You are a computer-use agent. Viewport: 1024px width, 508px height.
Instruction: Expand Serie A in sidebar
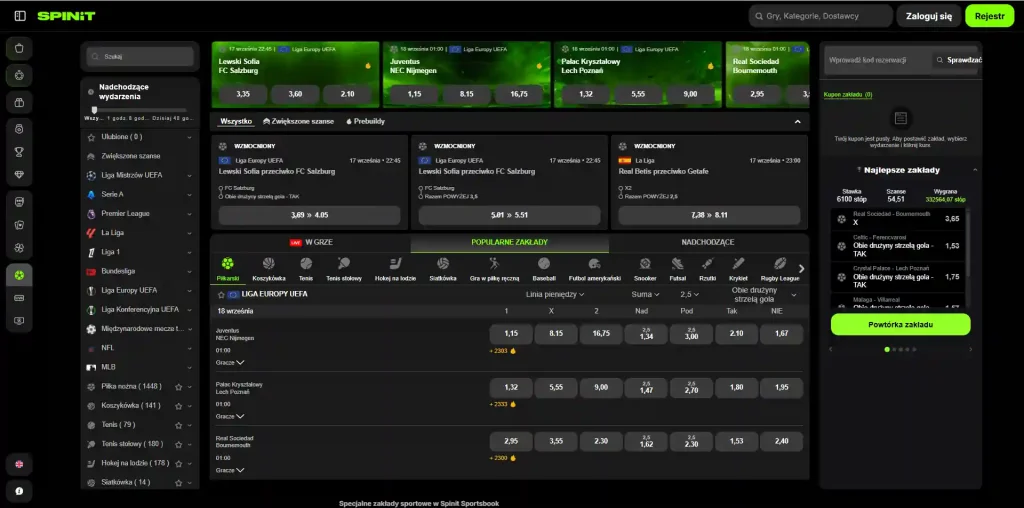[189, 195]
